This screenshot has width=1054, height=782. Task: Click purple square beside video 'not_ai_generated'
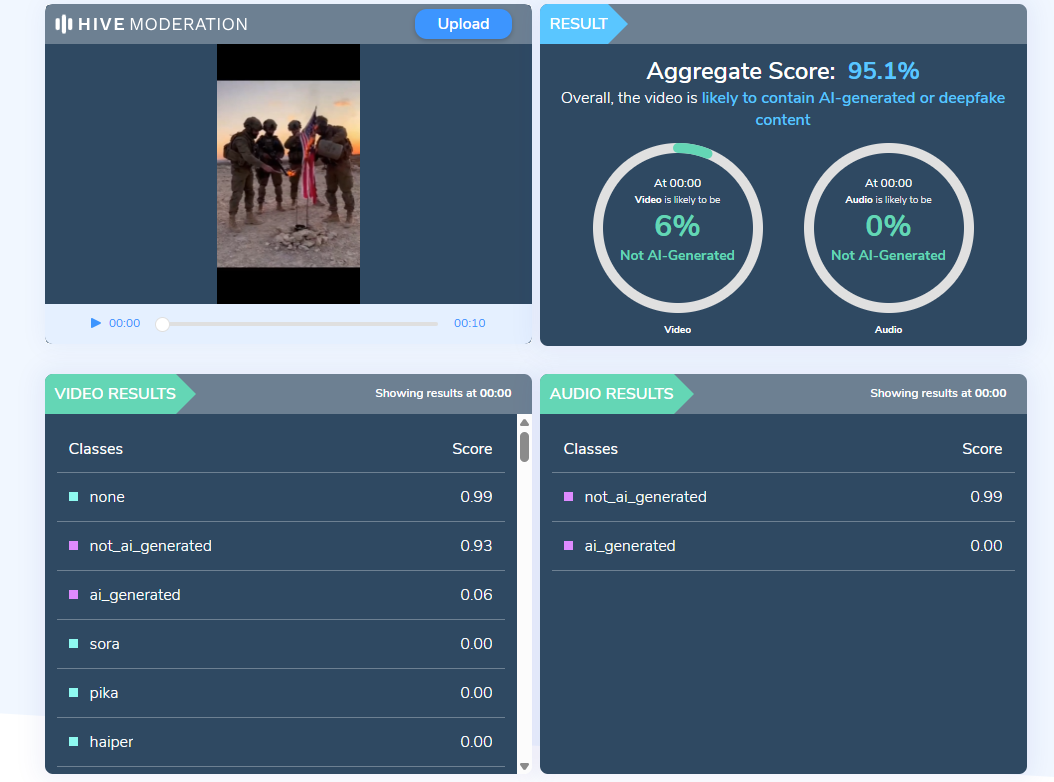(73, 546)
